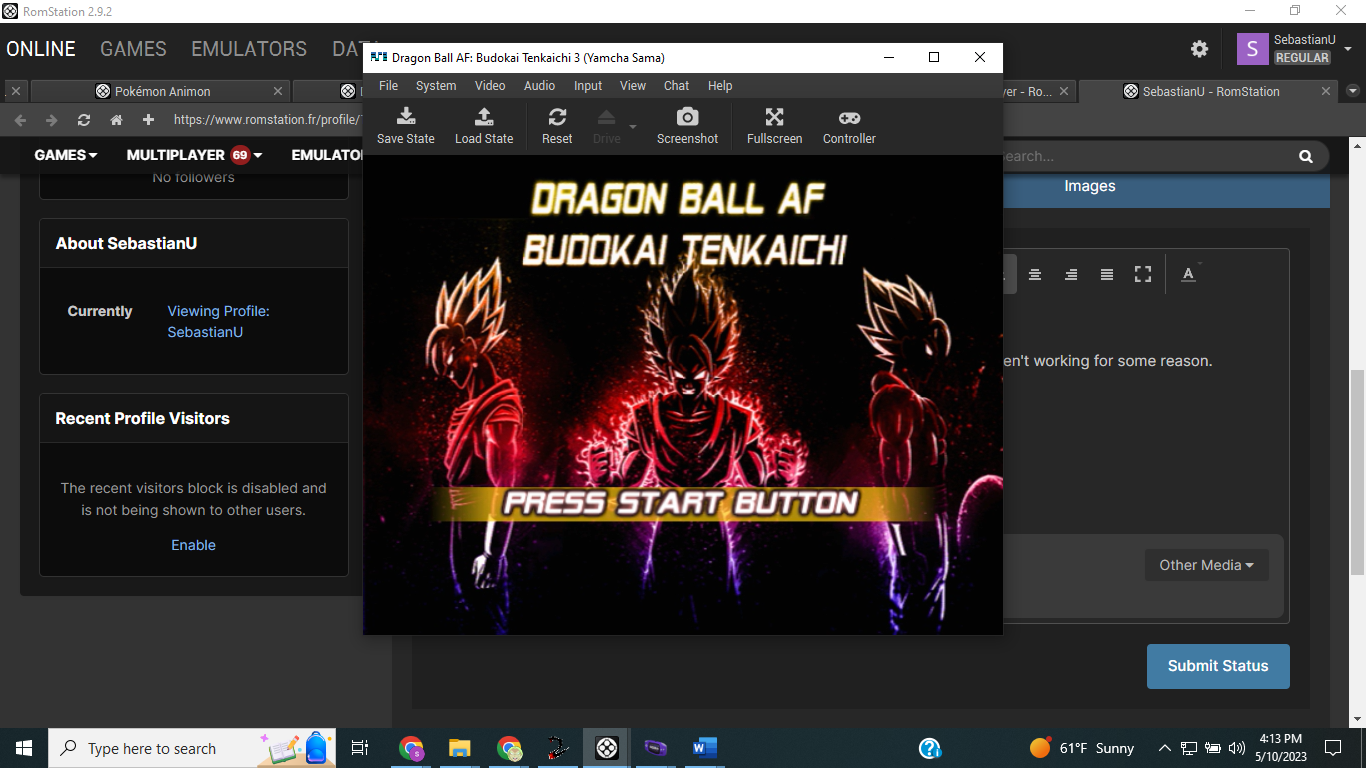Open Task View on the taskbar
Image resolution: width=1366 pixels, height=768 pixels.
click(x=361, y=748)
